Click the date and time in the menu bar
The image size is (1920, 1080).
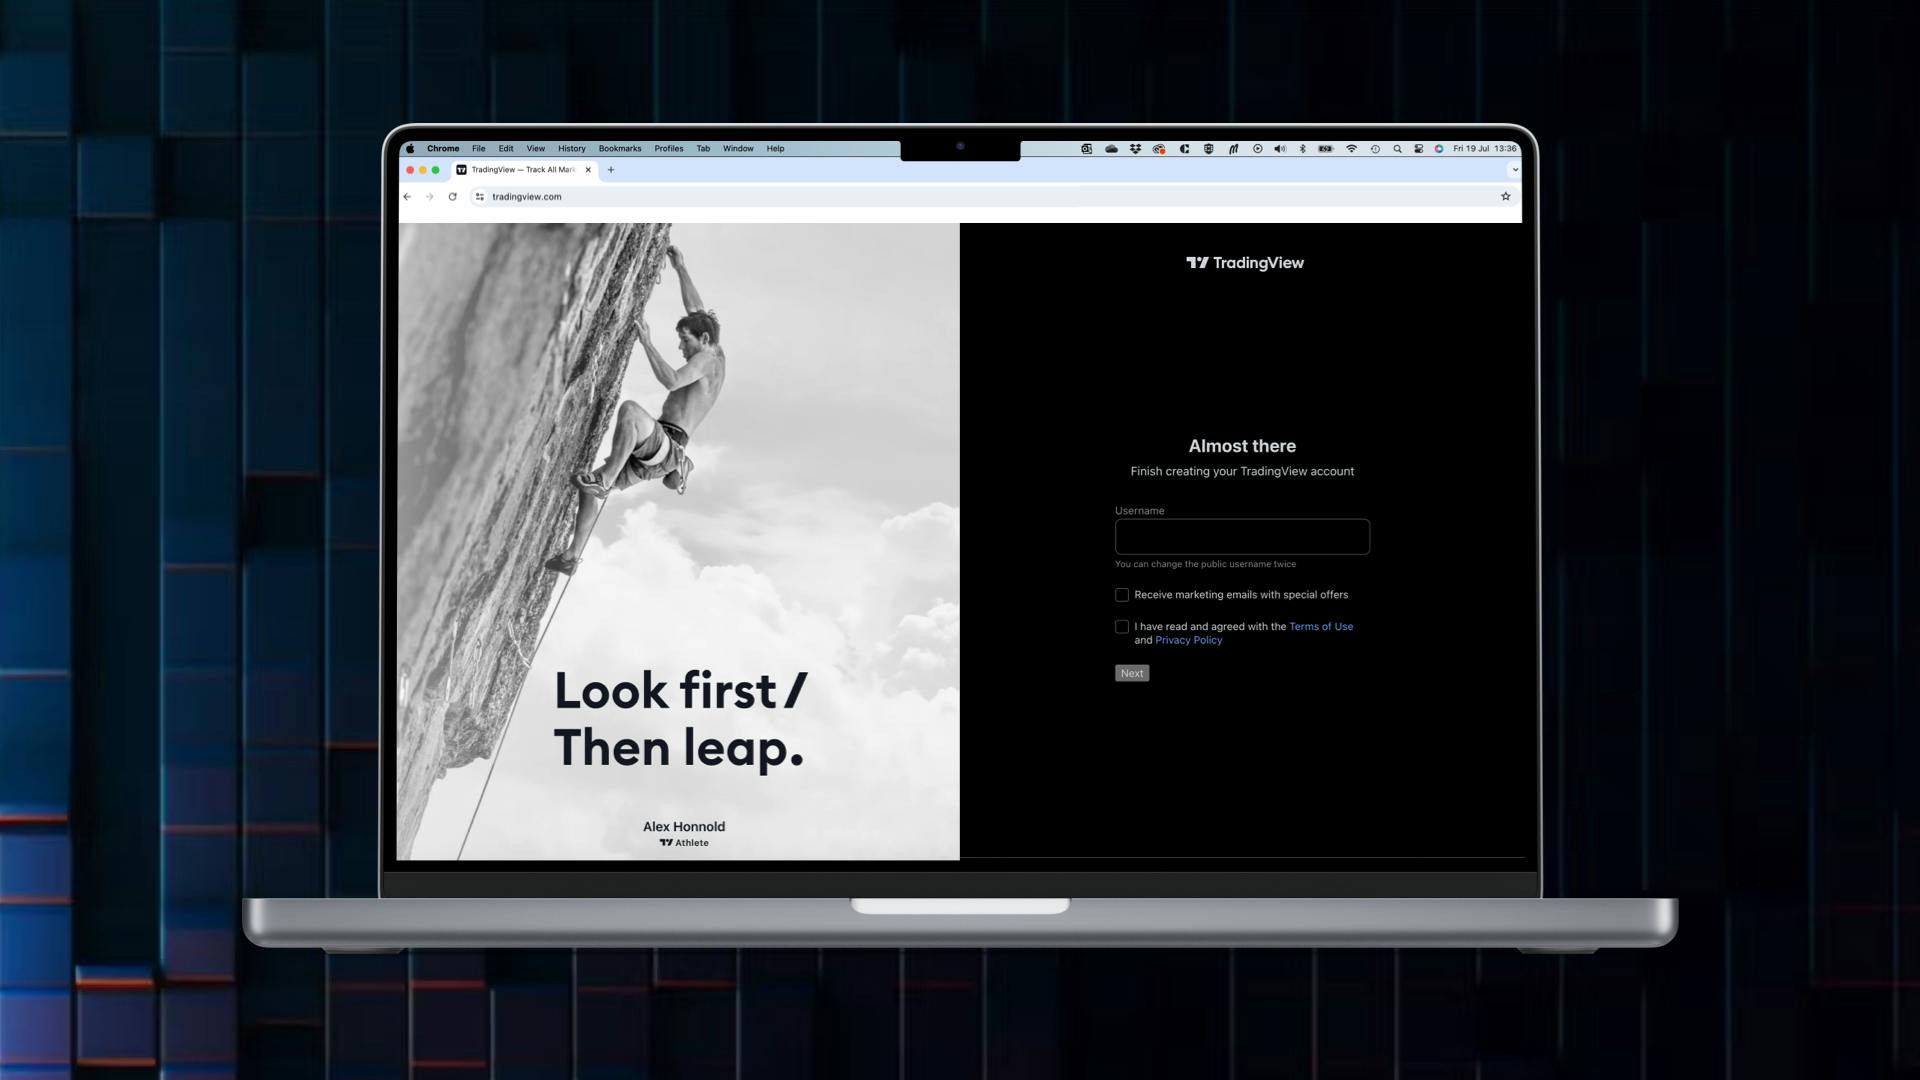pyautogui.click(x=1485, y=149)
